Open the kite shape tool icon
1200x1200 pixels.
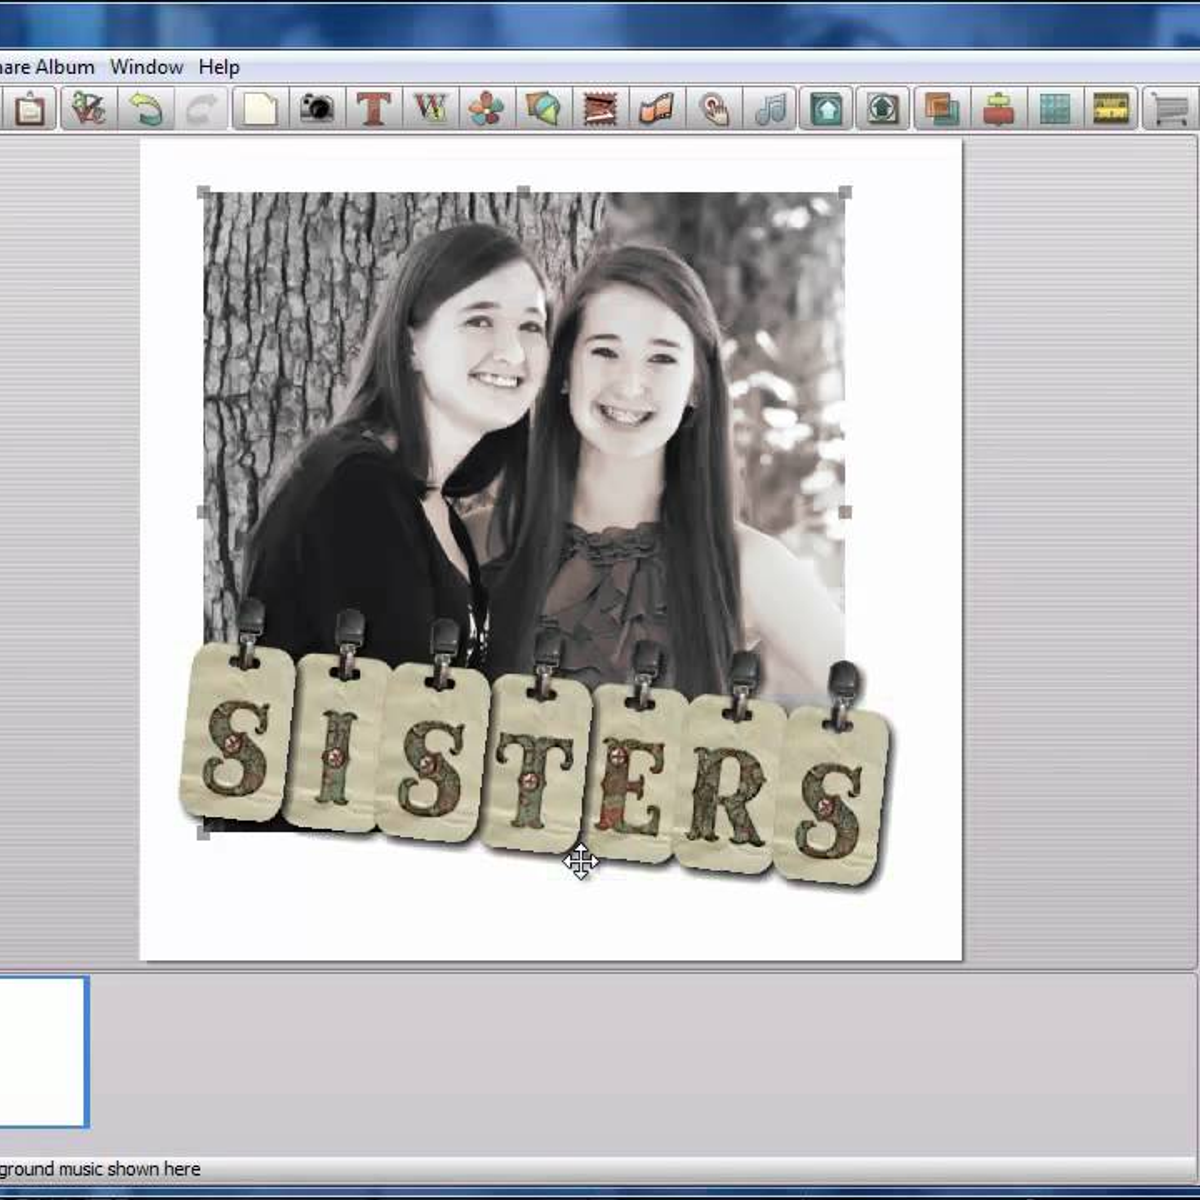(542, 109)
